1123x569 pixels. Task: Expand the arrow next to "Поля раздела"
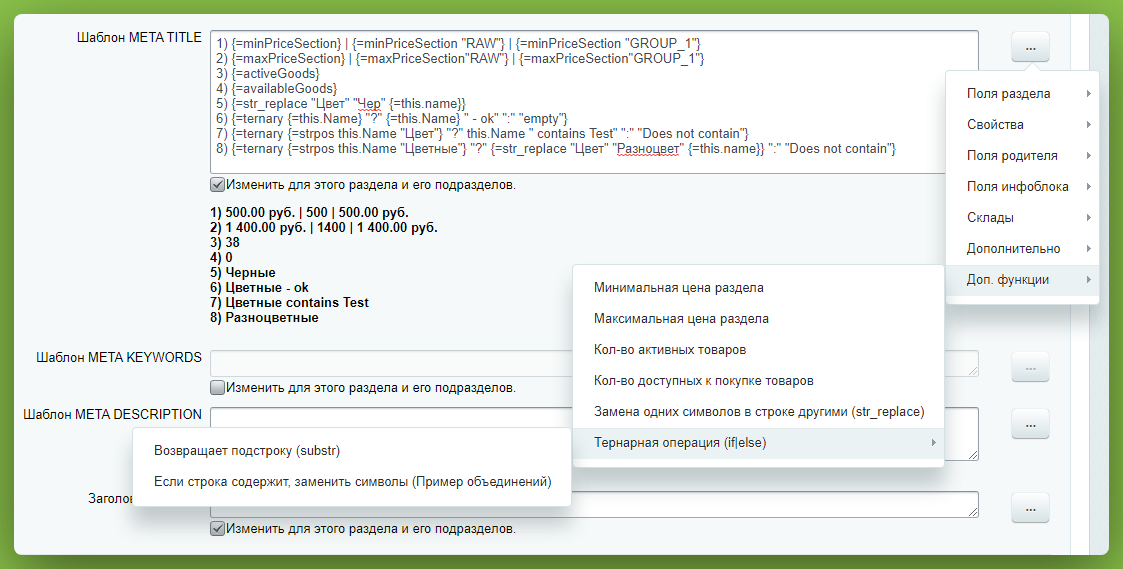coord(1089,93)
